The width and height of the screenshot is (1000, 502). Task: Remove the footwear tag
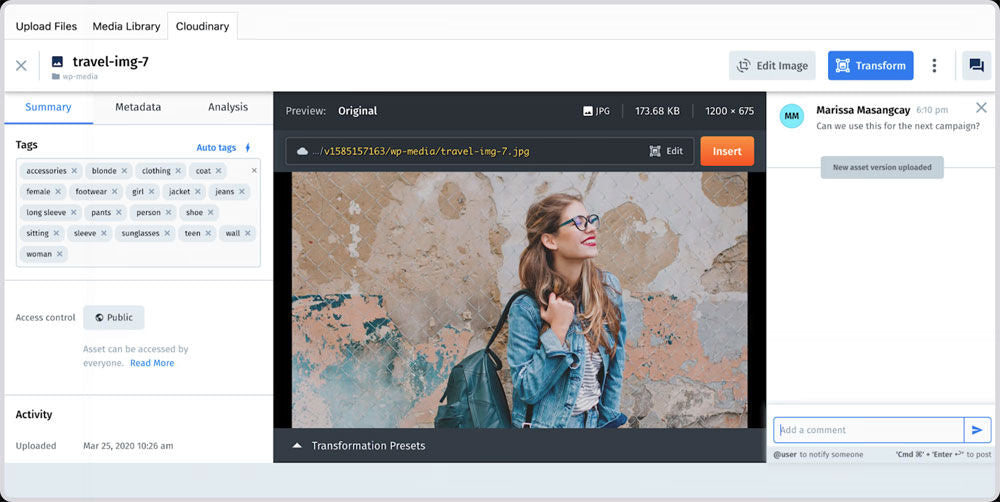point(114,191)
